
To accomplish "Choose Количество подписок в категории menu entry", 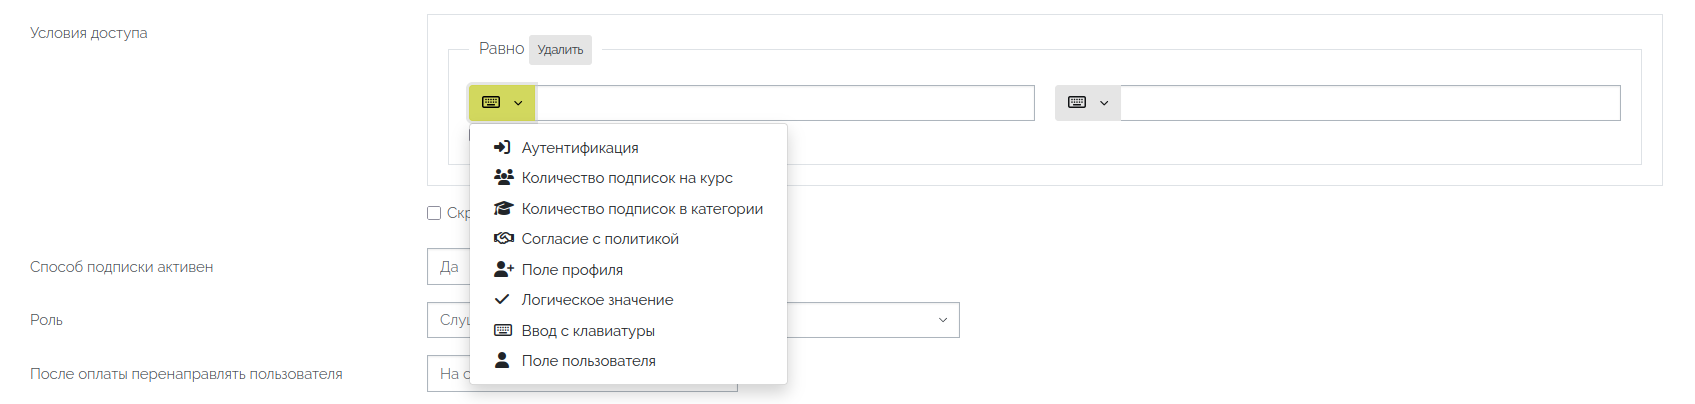I will (x=642, y=209).
